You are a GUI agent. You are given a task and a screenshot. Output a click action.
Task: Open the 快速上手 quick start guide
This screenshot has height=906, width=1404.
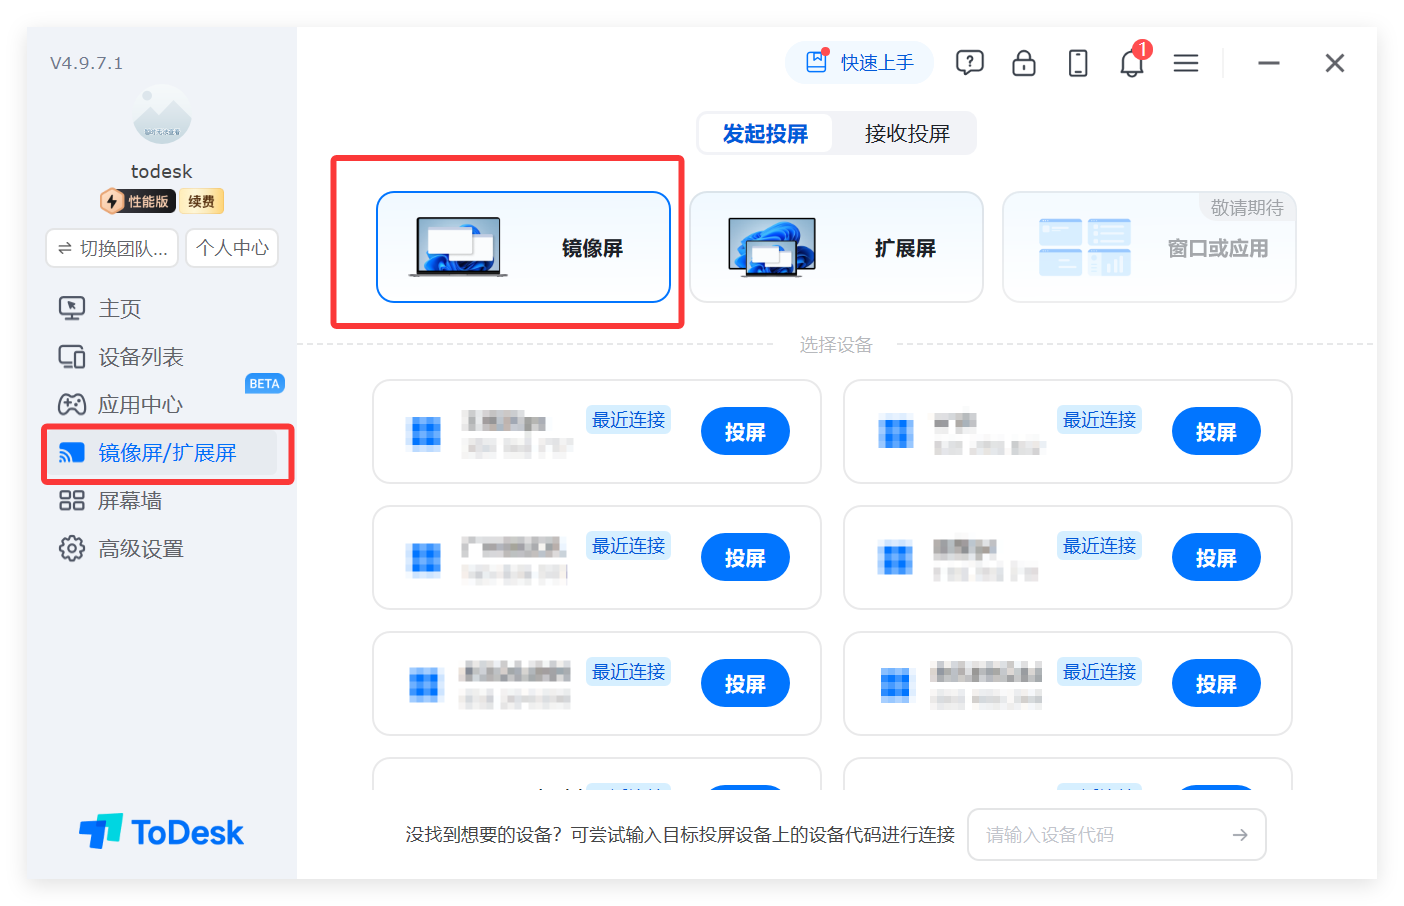pos(859,63)
